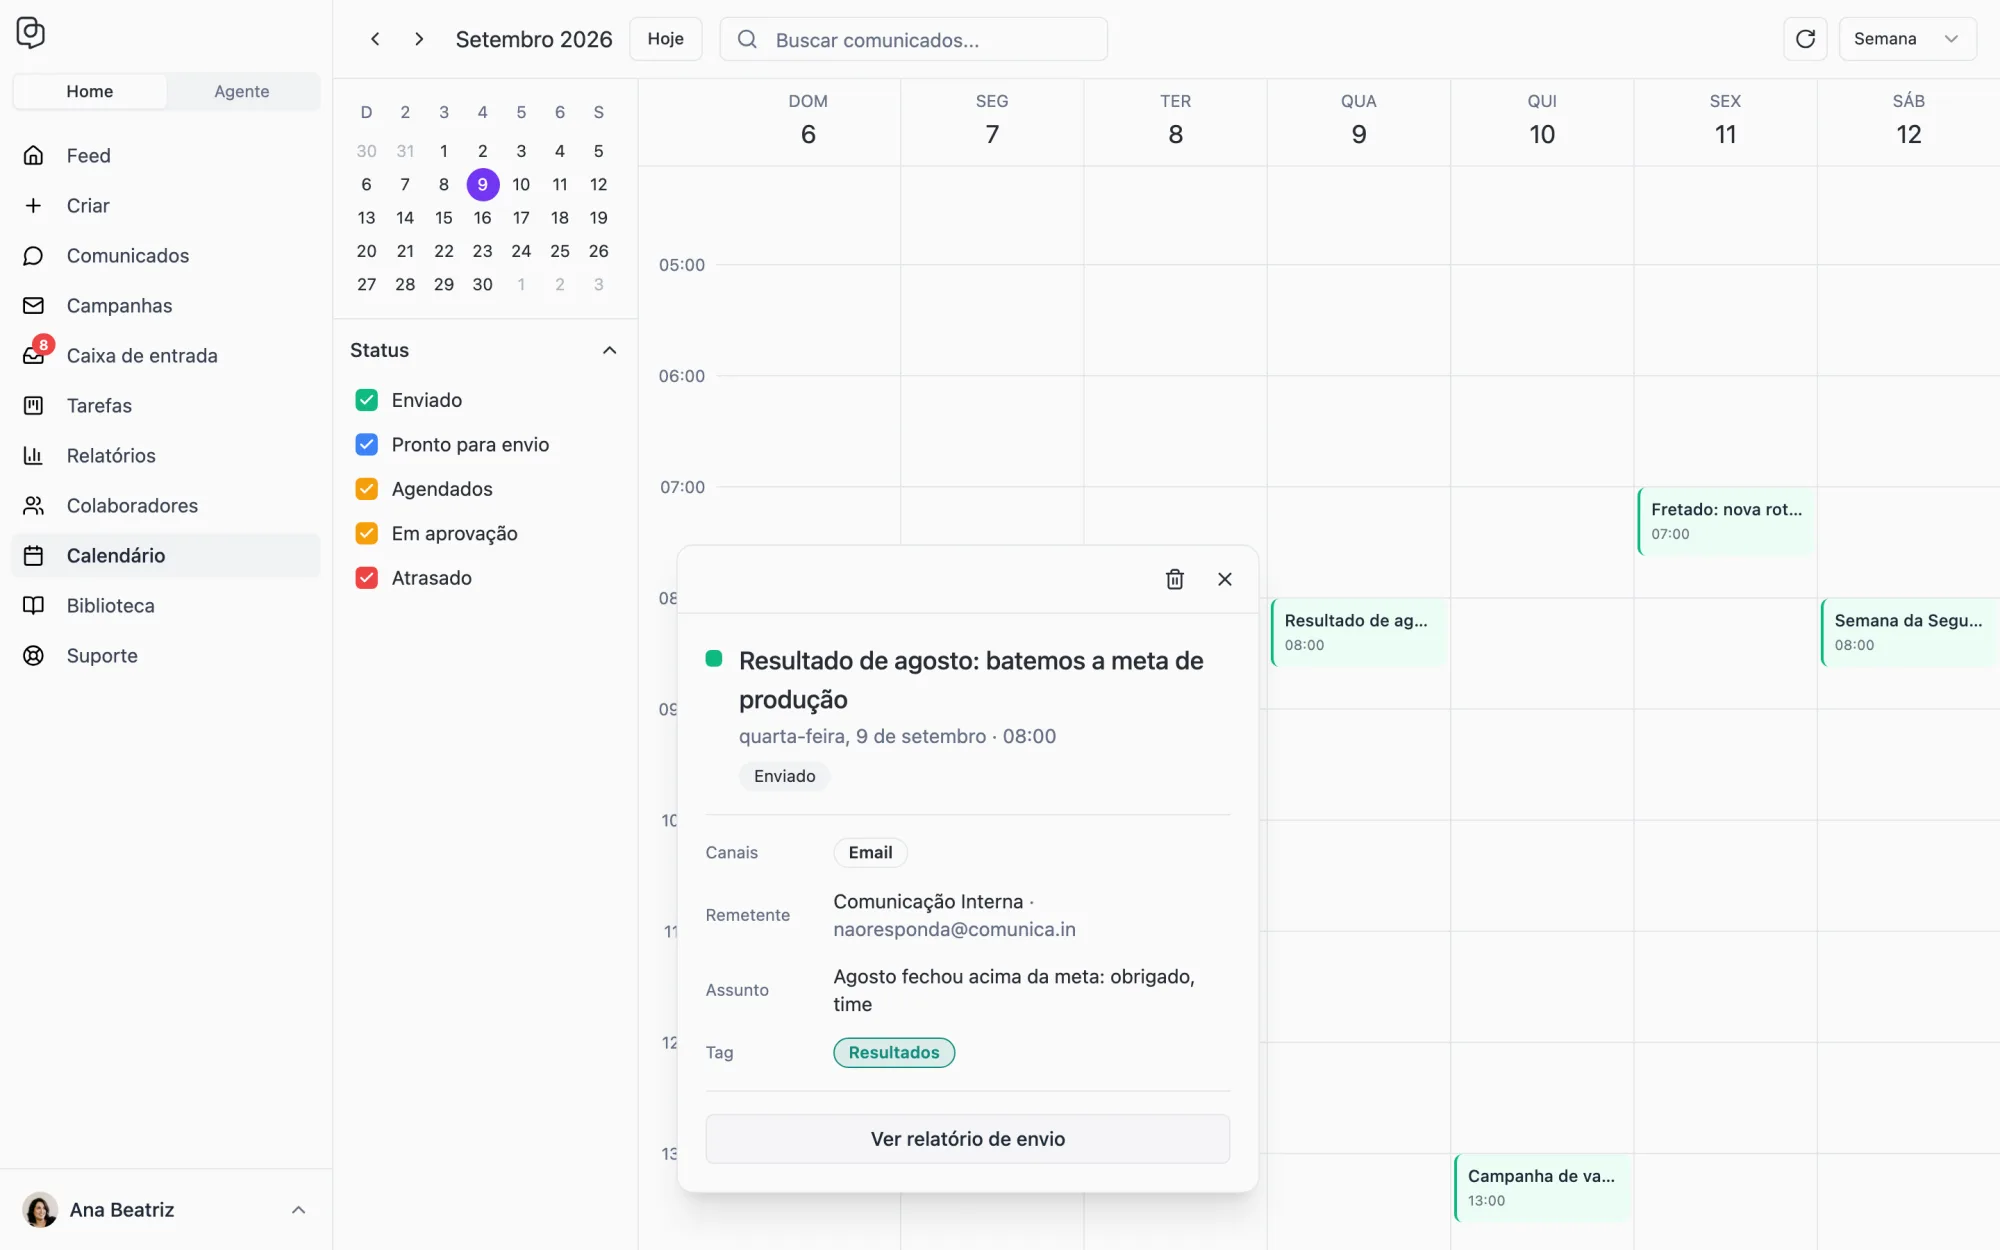The image size is (2000, 1250).
Task: Focus the Buscar comunicados search field
Action: [914, 39]
